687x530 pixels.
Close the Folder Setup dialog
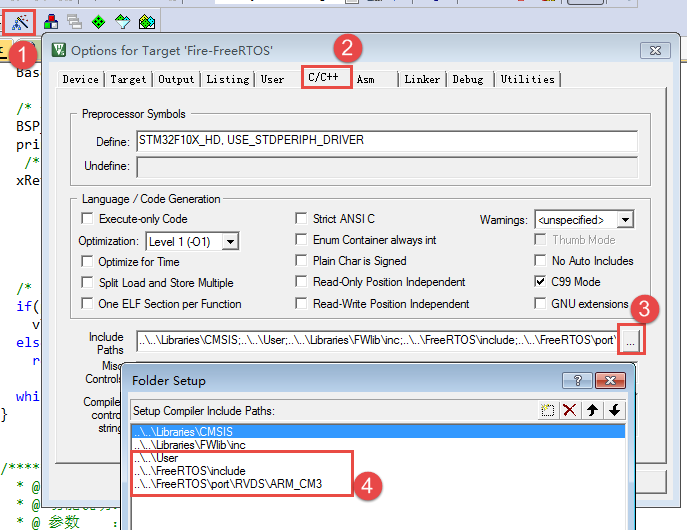pyautogui.click(x=610, y=381)
